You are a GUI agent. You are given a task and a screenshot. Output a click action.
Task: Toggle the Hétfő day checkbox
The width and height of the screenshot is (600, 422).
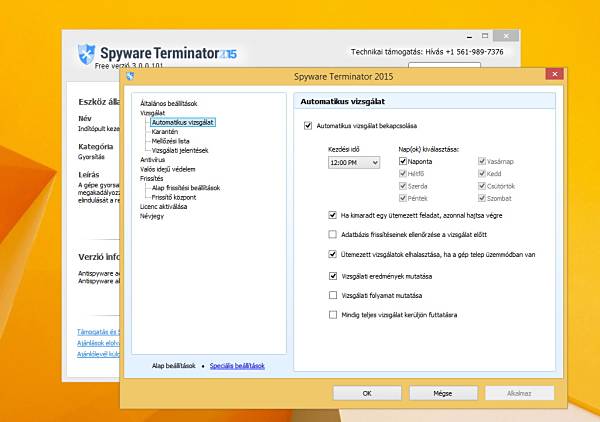click(403, 173)
